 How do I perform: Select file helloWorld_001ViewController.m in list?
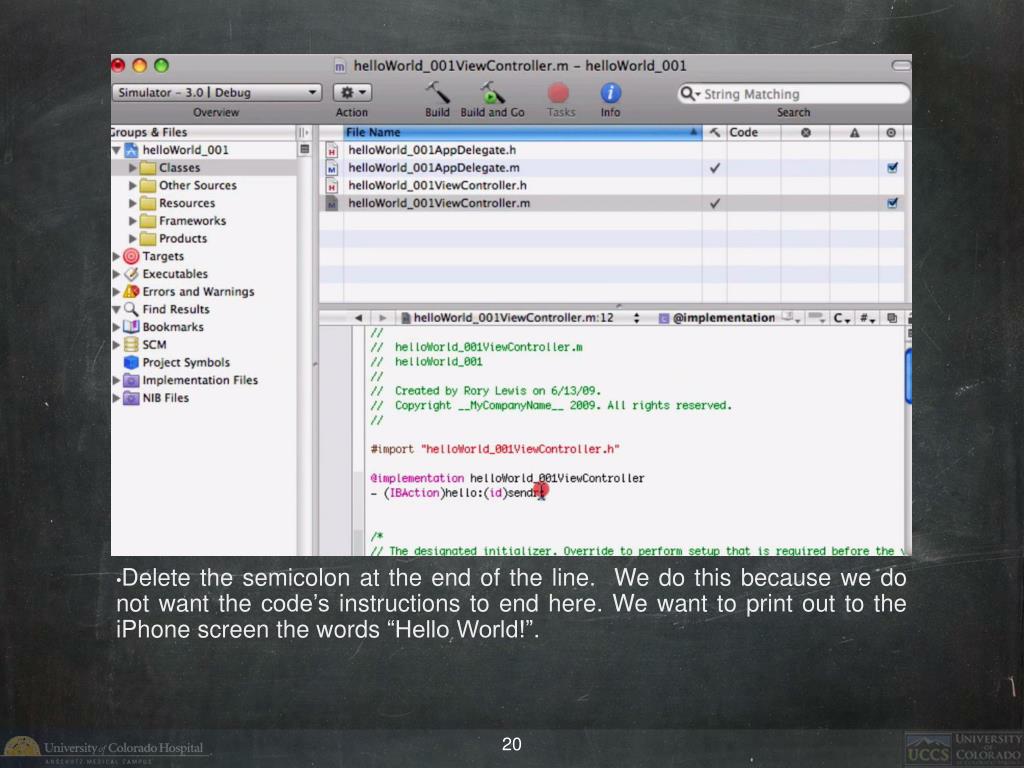[439, 203]
